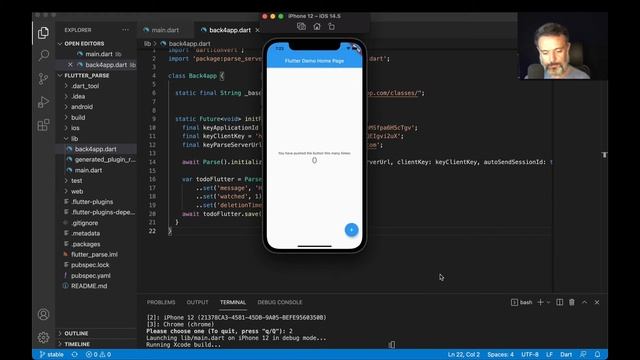The width and height of the screenshot is (640, 360).
Task: Open Explorer more actions ellipsis
Action: (x=125, y=30)
